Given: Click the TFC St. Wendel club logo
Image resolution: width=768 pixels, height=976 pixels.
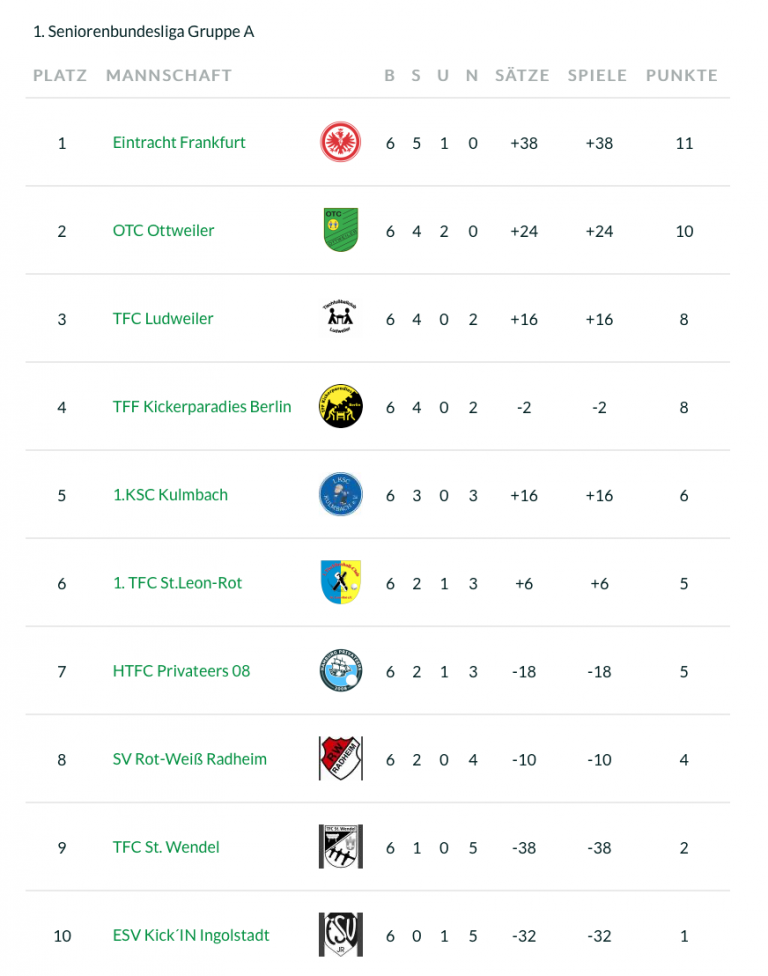Looking at the screenshot, I should 341,846.
